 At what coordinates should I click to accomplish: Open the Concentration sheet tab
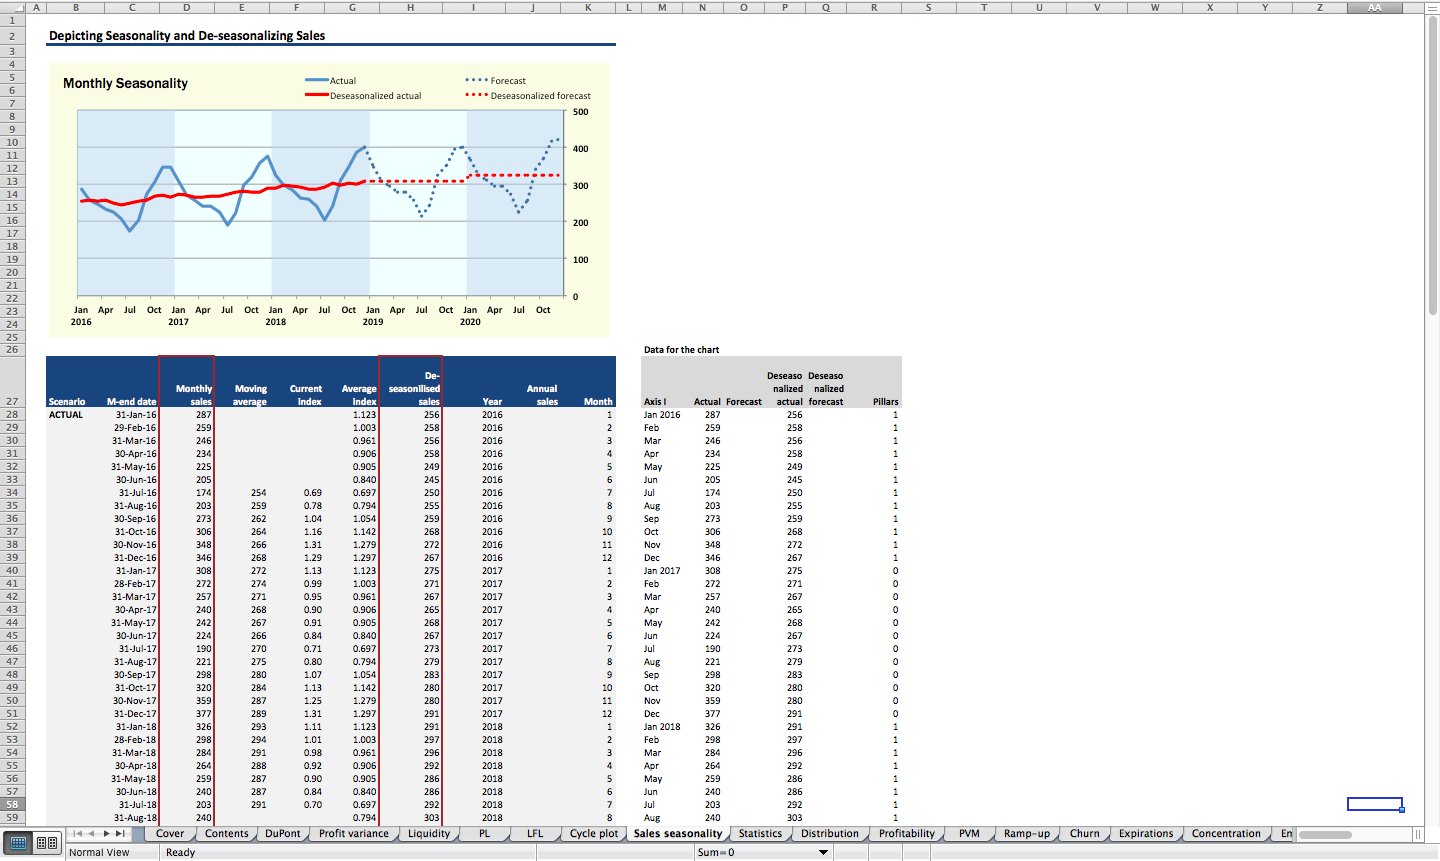[1226, 833]
